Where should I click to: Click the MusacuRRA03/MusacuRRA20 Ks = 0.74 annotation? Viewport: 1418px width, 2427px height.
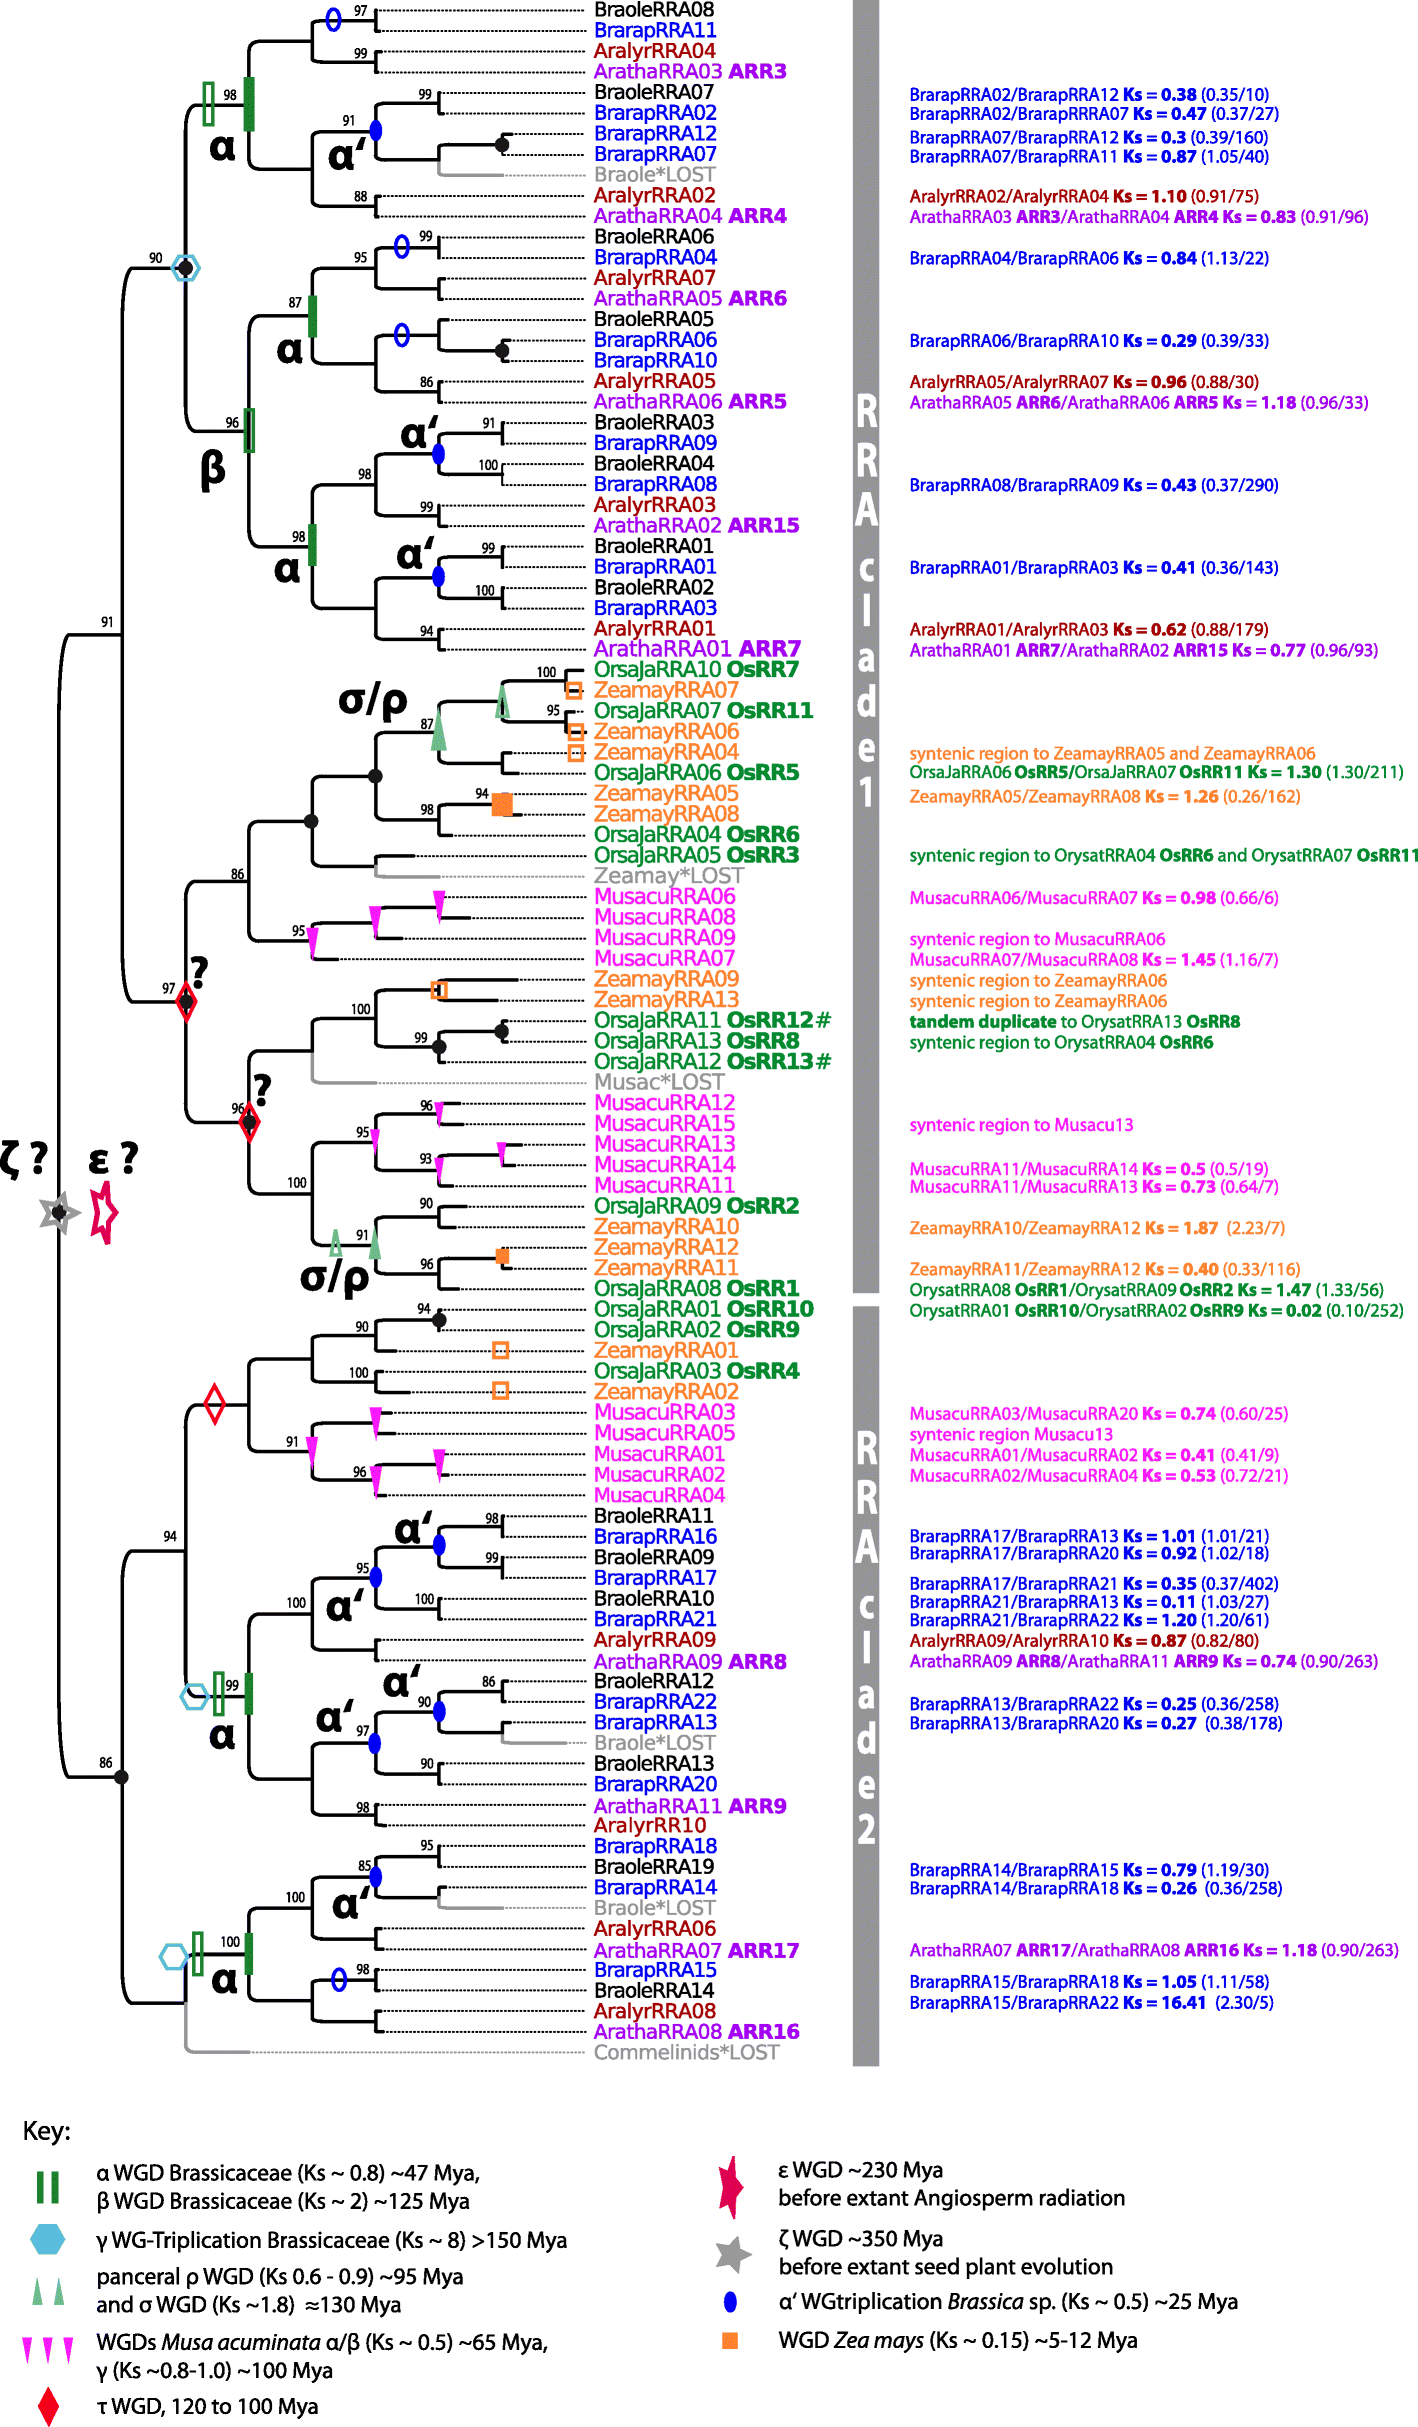(x=1098, y=1413)
